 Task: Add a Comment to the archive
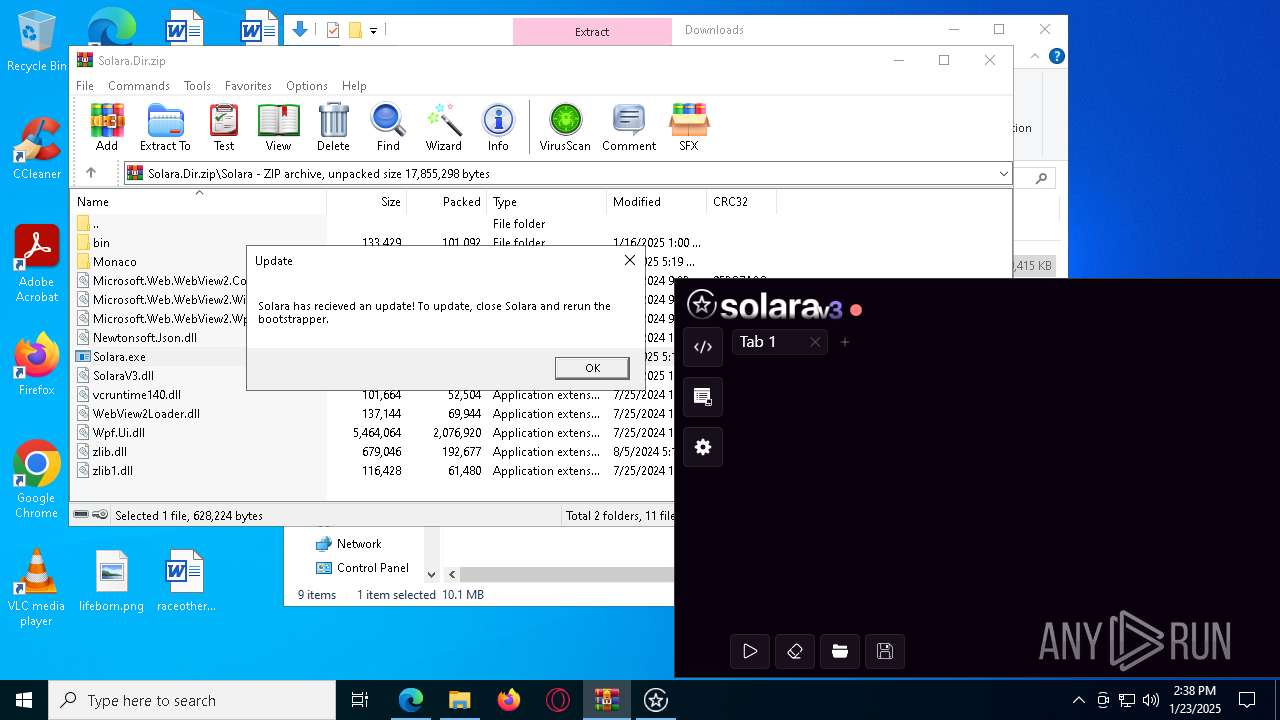pos(629,127)
